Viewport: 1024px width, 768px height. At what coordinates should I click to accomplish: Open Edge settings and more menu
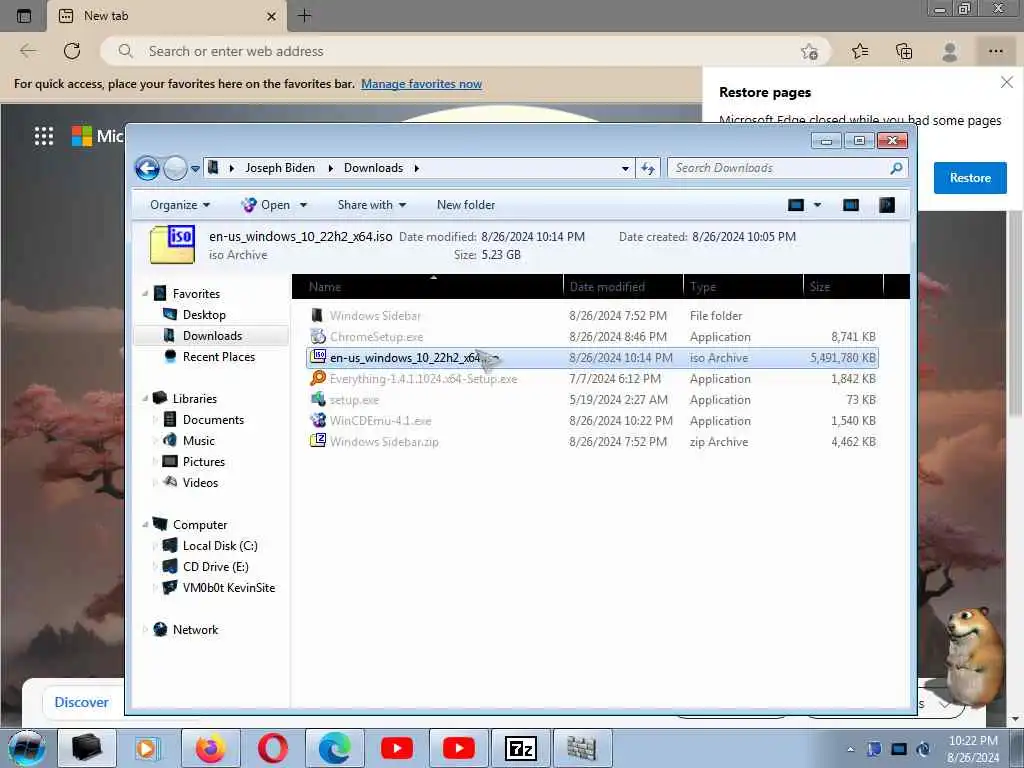pyautogui.click(x=995, y=51)
